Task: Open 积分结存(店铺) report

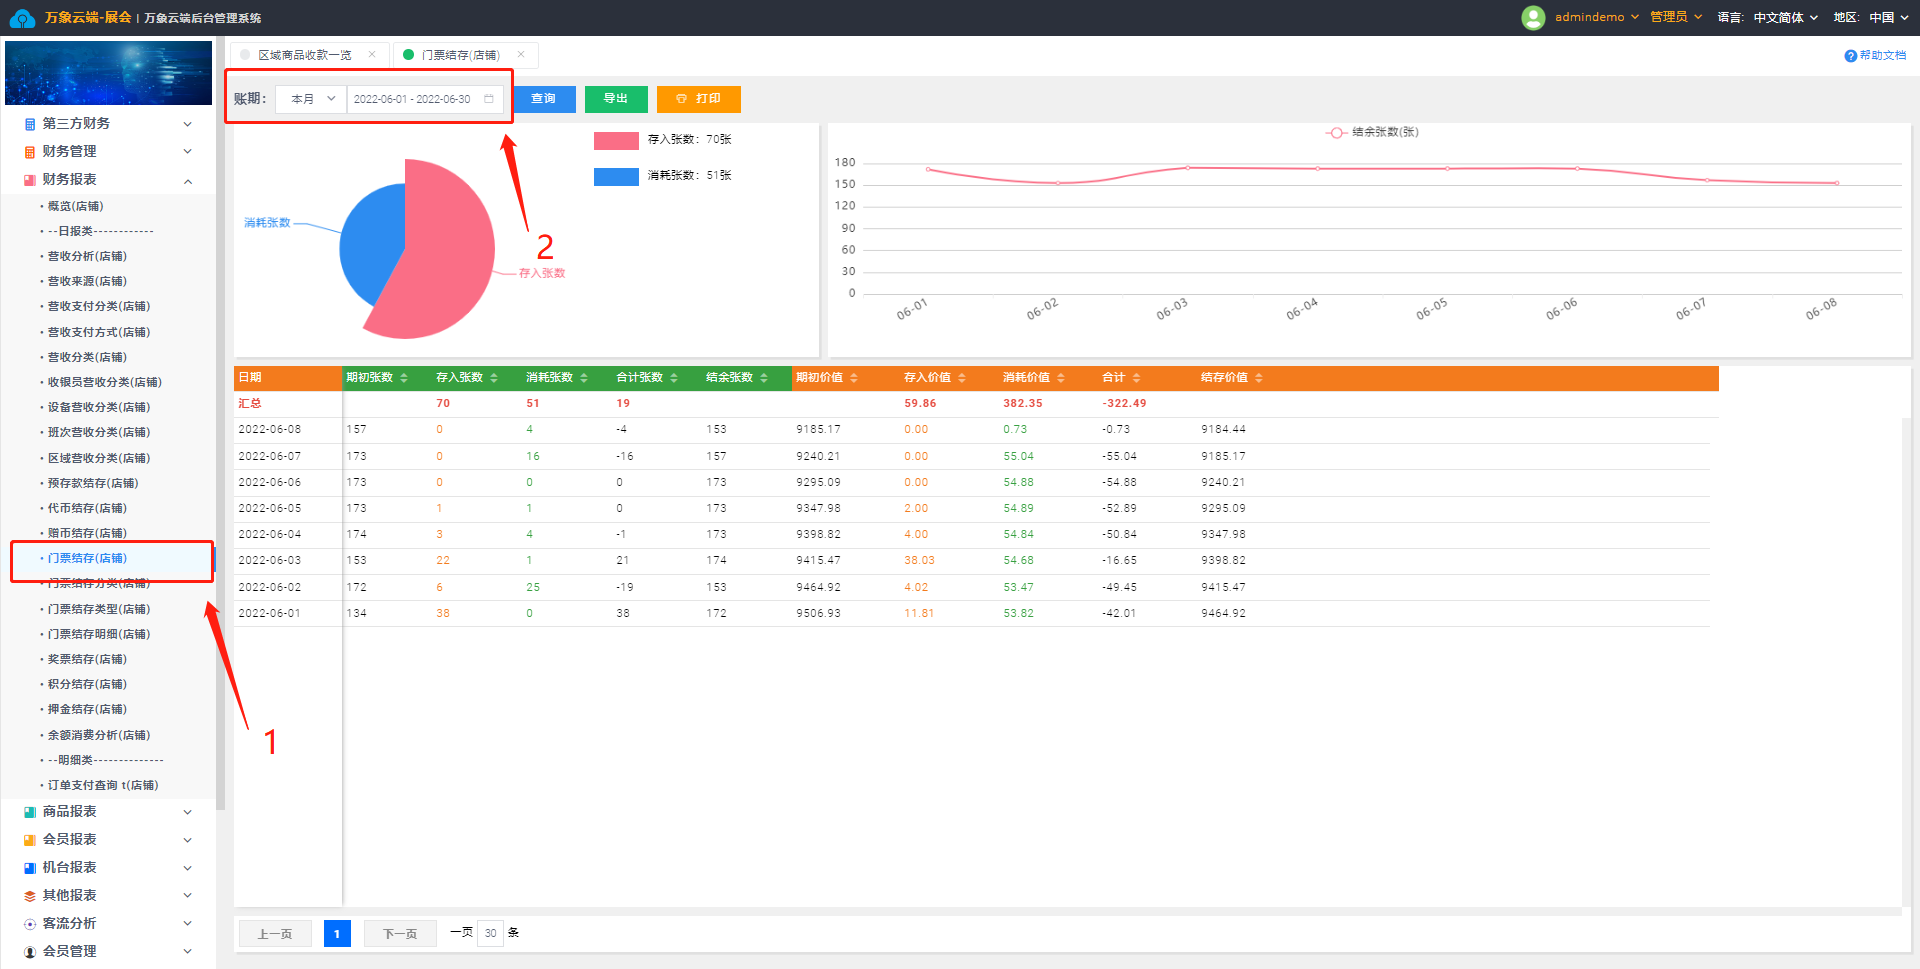Action: click(x=87, y=684)
